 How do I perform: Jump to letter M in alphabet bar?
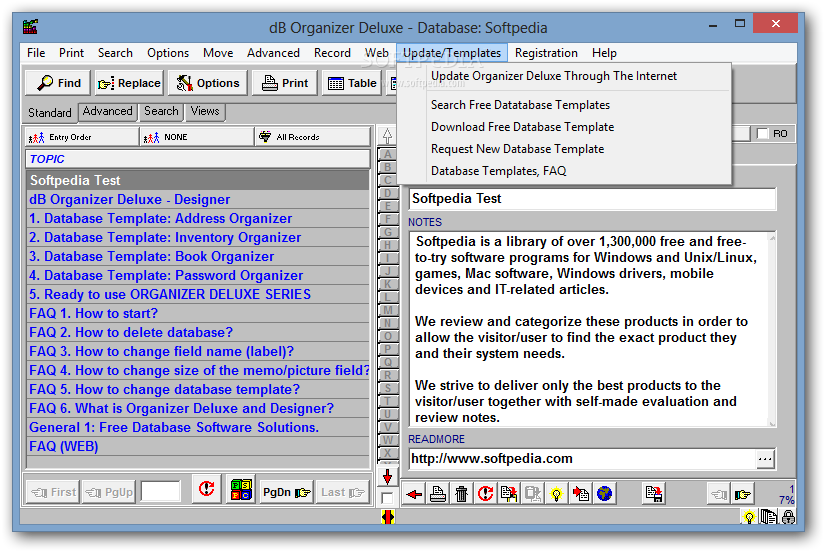pos(388,310)
